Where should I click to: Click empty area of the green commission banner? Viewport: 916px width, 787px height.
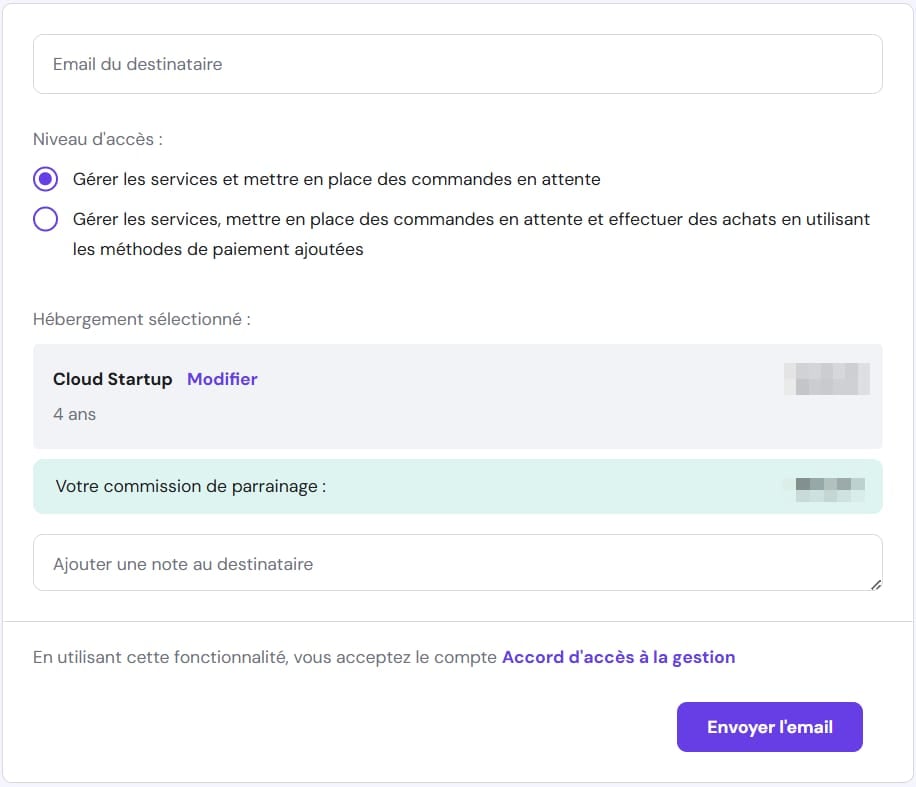point(550,487)
